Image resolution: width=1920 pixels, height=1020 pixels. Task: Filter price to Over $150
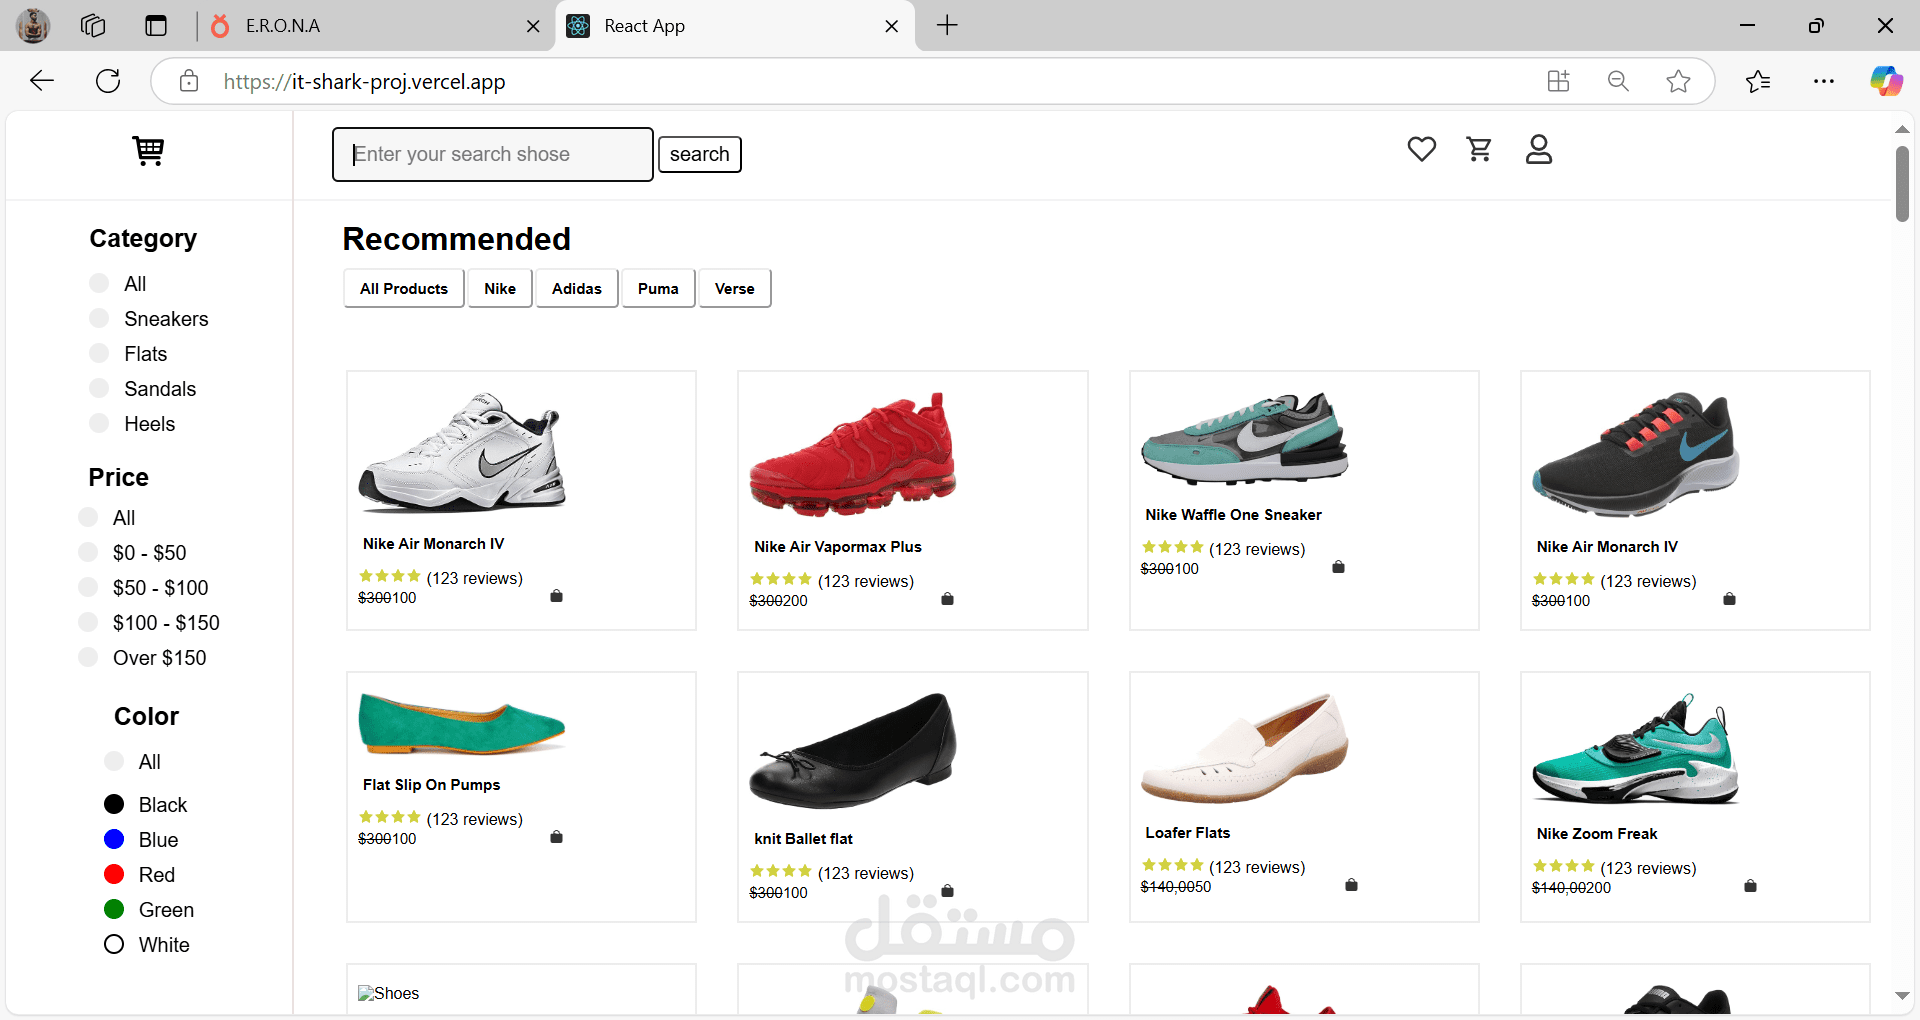click(x=88, y=657)
